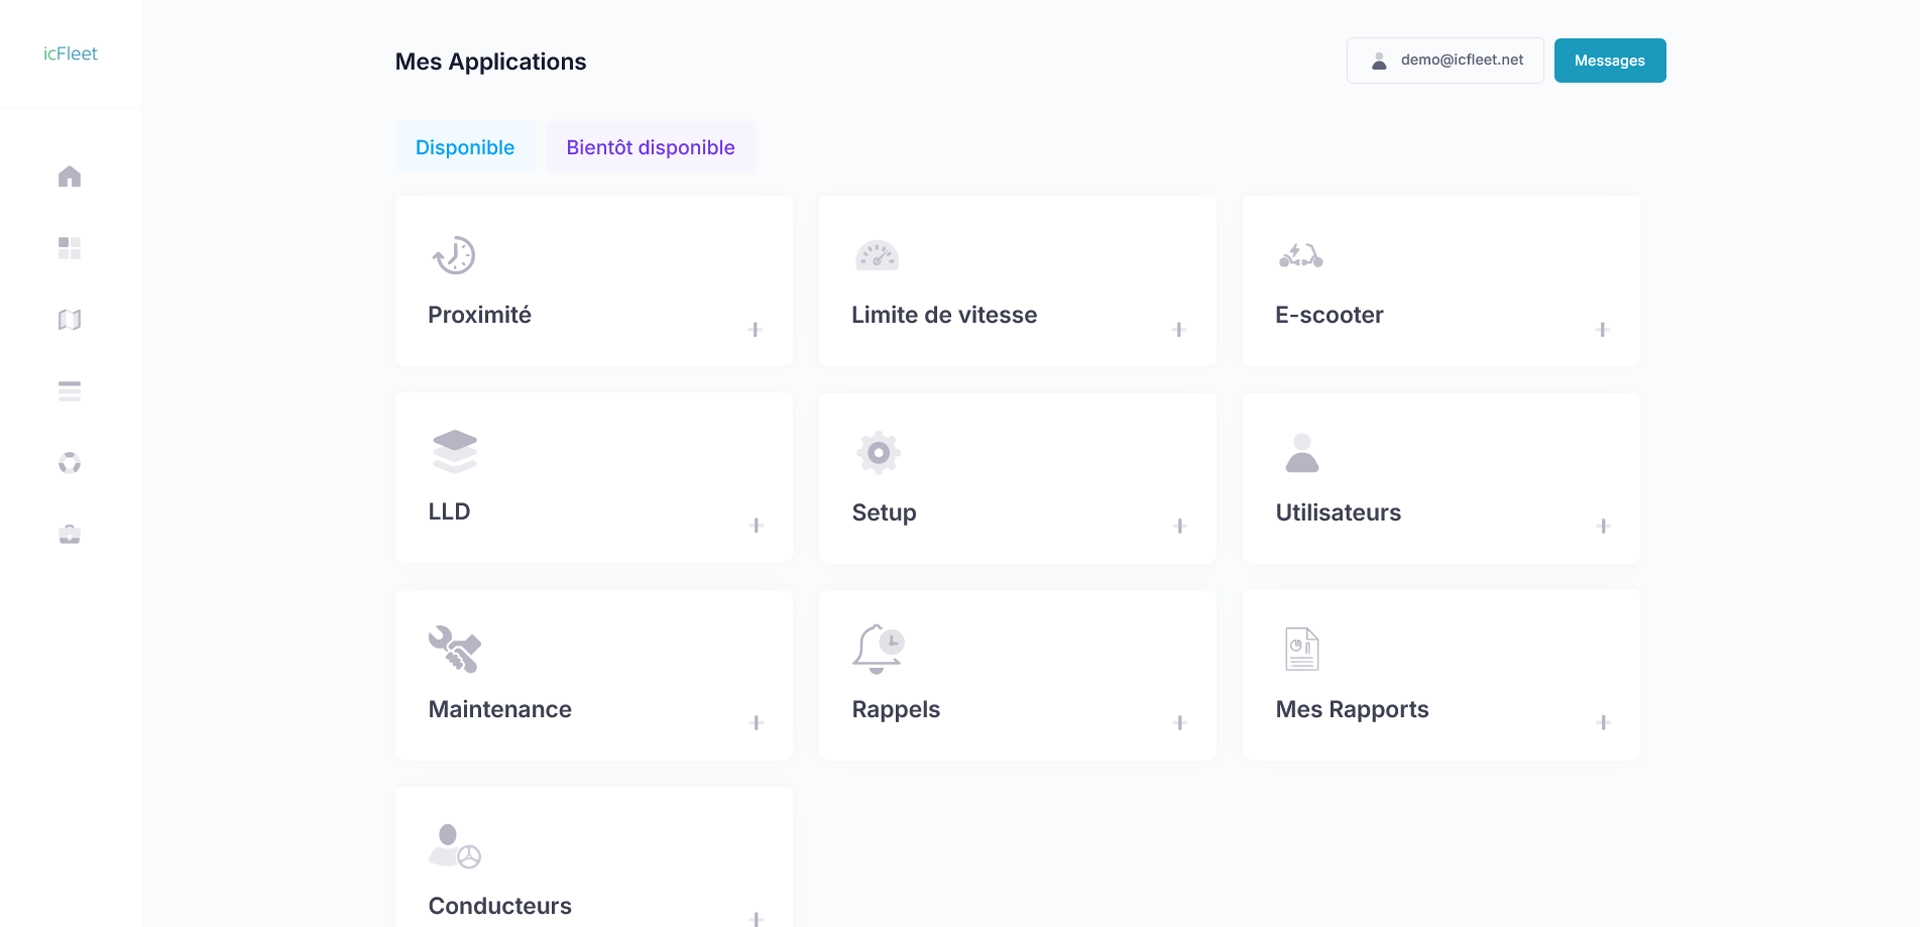The width and height of the screenshot is (1920, 927).
Task: Click the speedometer icon for Limite de vitesse
Action: pos(877,256)
